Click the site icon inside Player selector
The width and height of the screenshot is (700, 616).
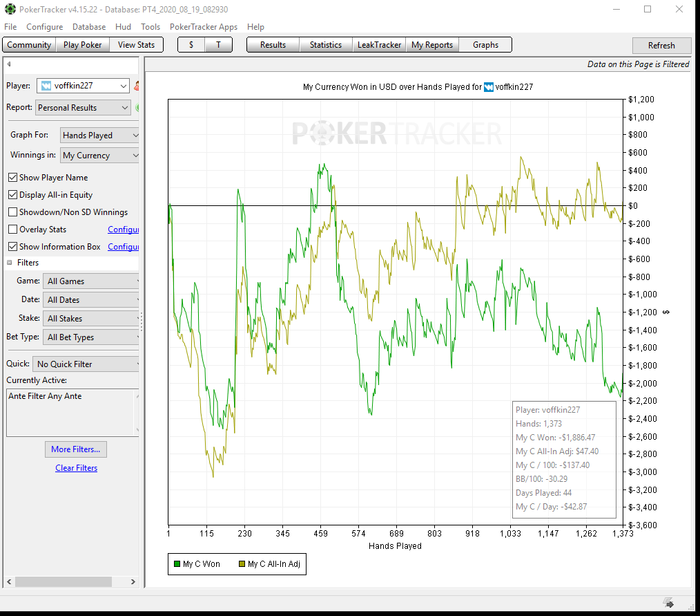46,86
